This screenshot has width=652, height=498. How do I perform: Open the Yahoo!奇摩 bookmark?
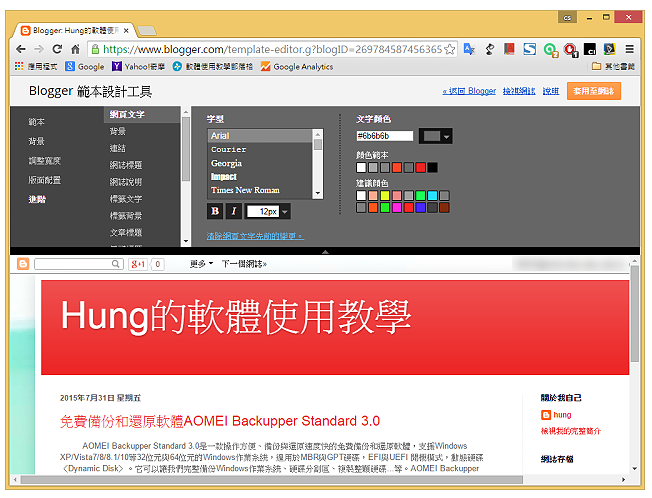coord(138,67)
